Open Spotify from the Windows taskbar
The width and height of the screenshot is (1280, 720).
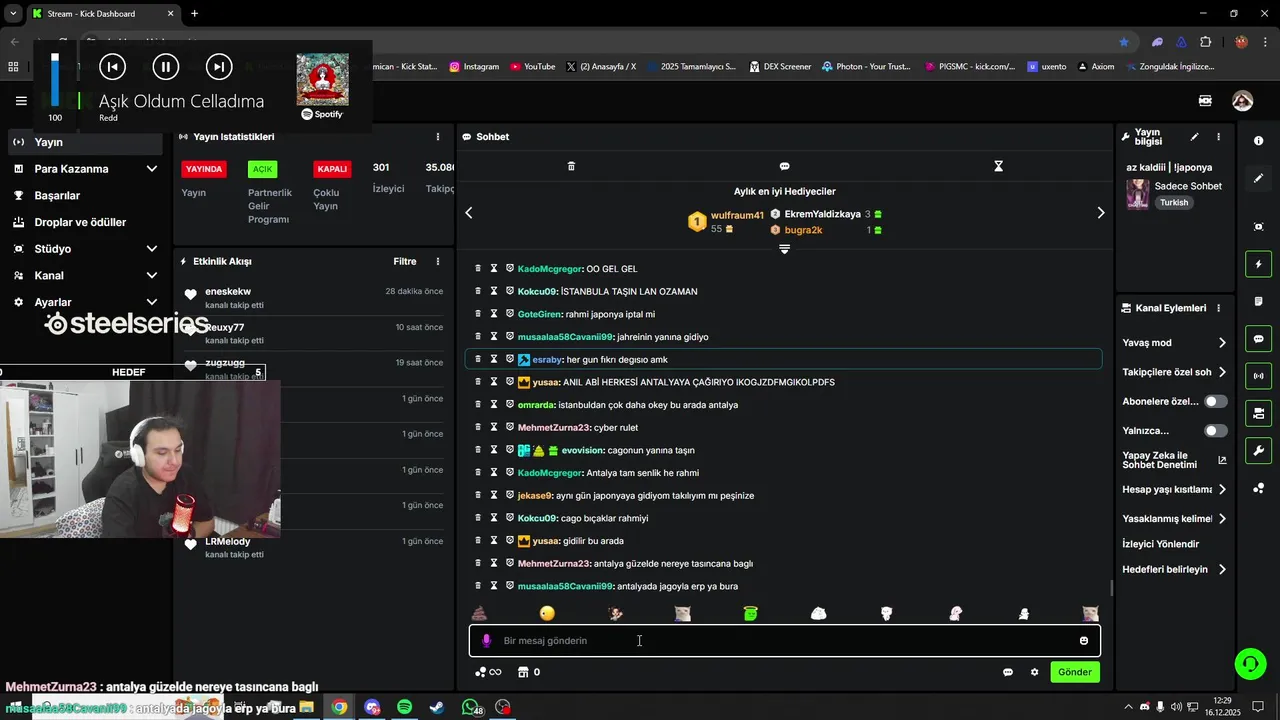(x=404, y=707)
